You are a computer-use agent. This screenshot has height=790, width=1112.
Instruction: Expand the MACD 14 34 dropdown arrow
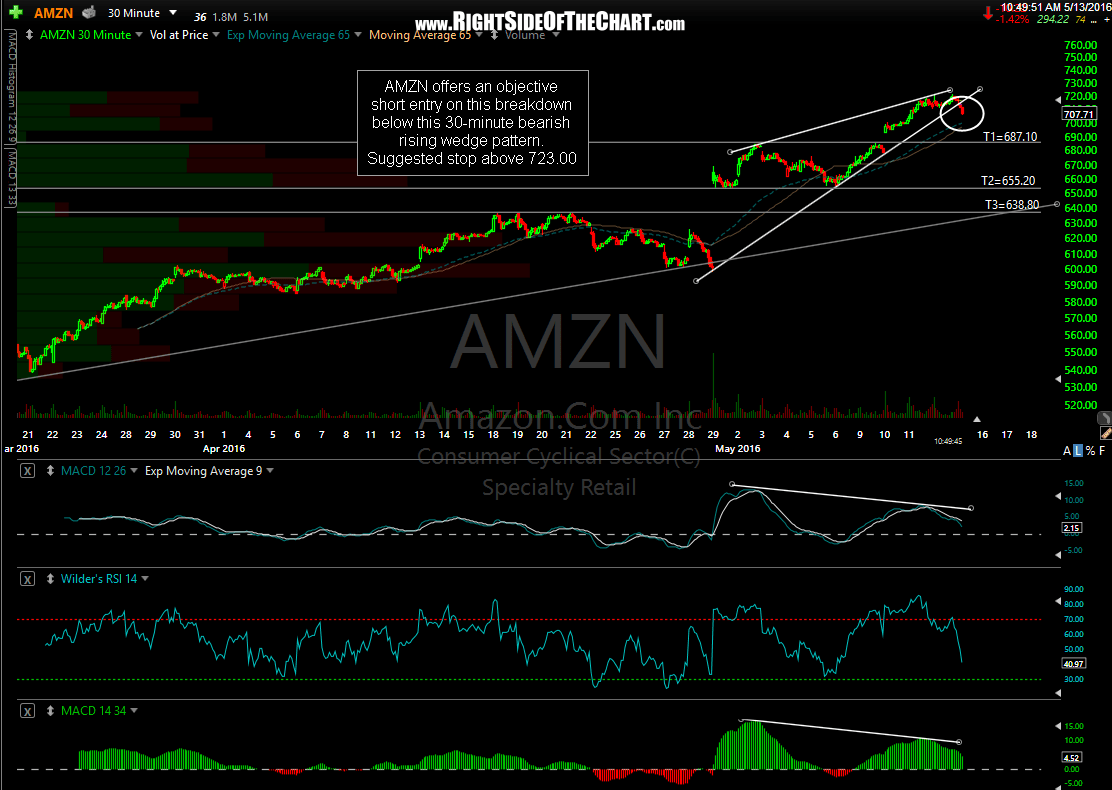pos(134,711)
